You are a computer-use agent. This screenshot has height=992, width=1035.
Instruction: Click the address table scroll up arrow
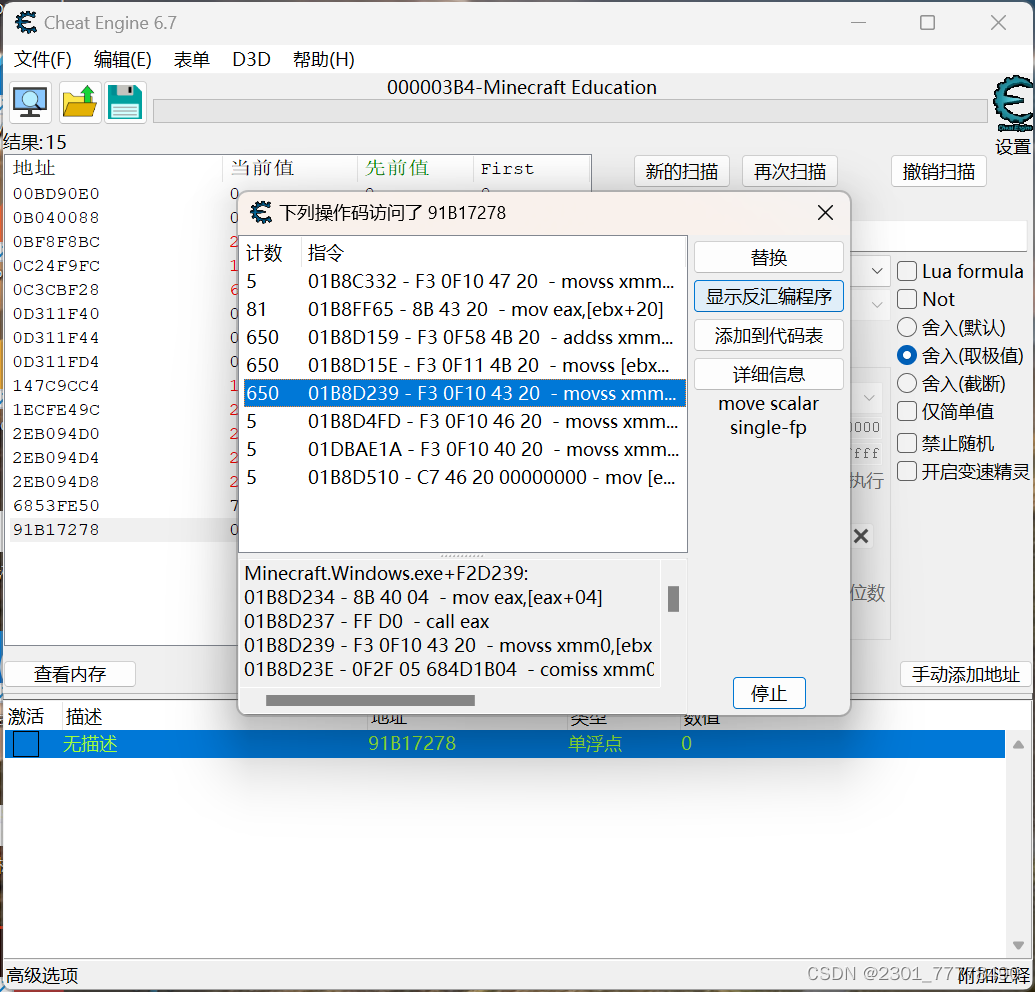pyautogui.click(x=1018, y=744)
